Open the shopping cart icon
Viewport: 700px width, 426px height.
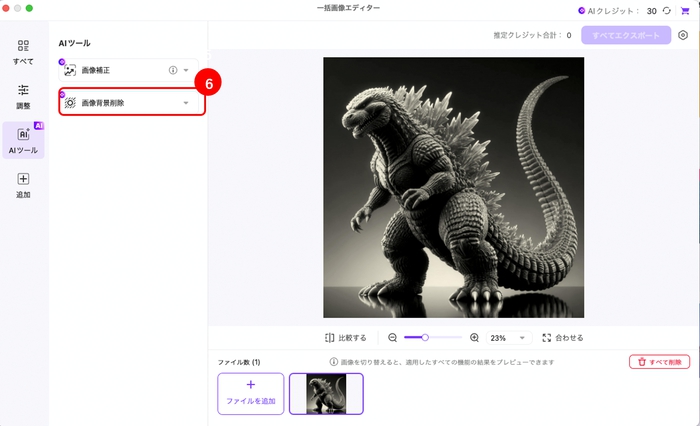pos(685,11)
